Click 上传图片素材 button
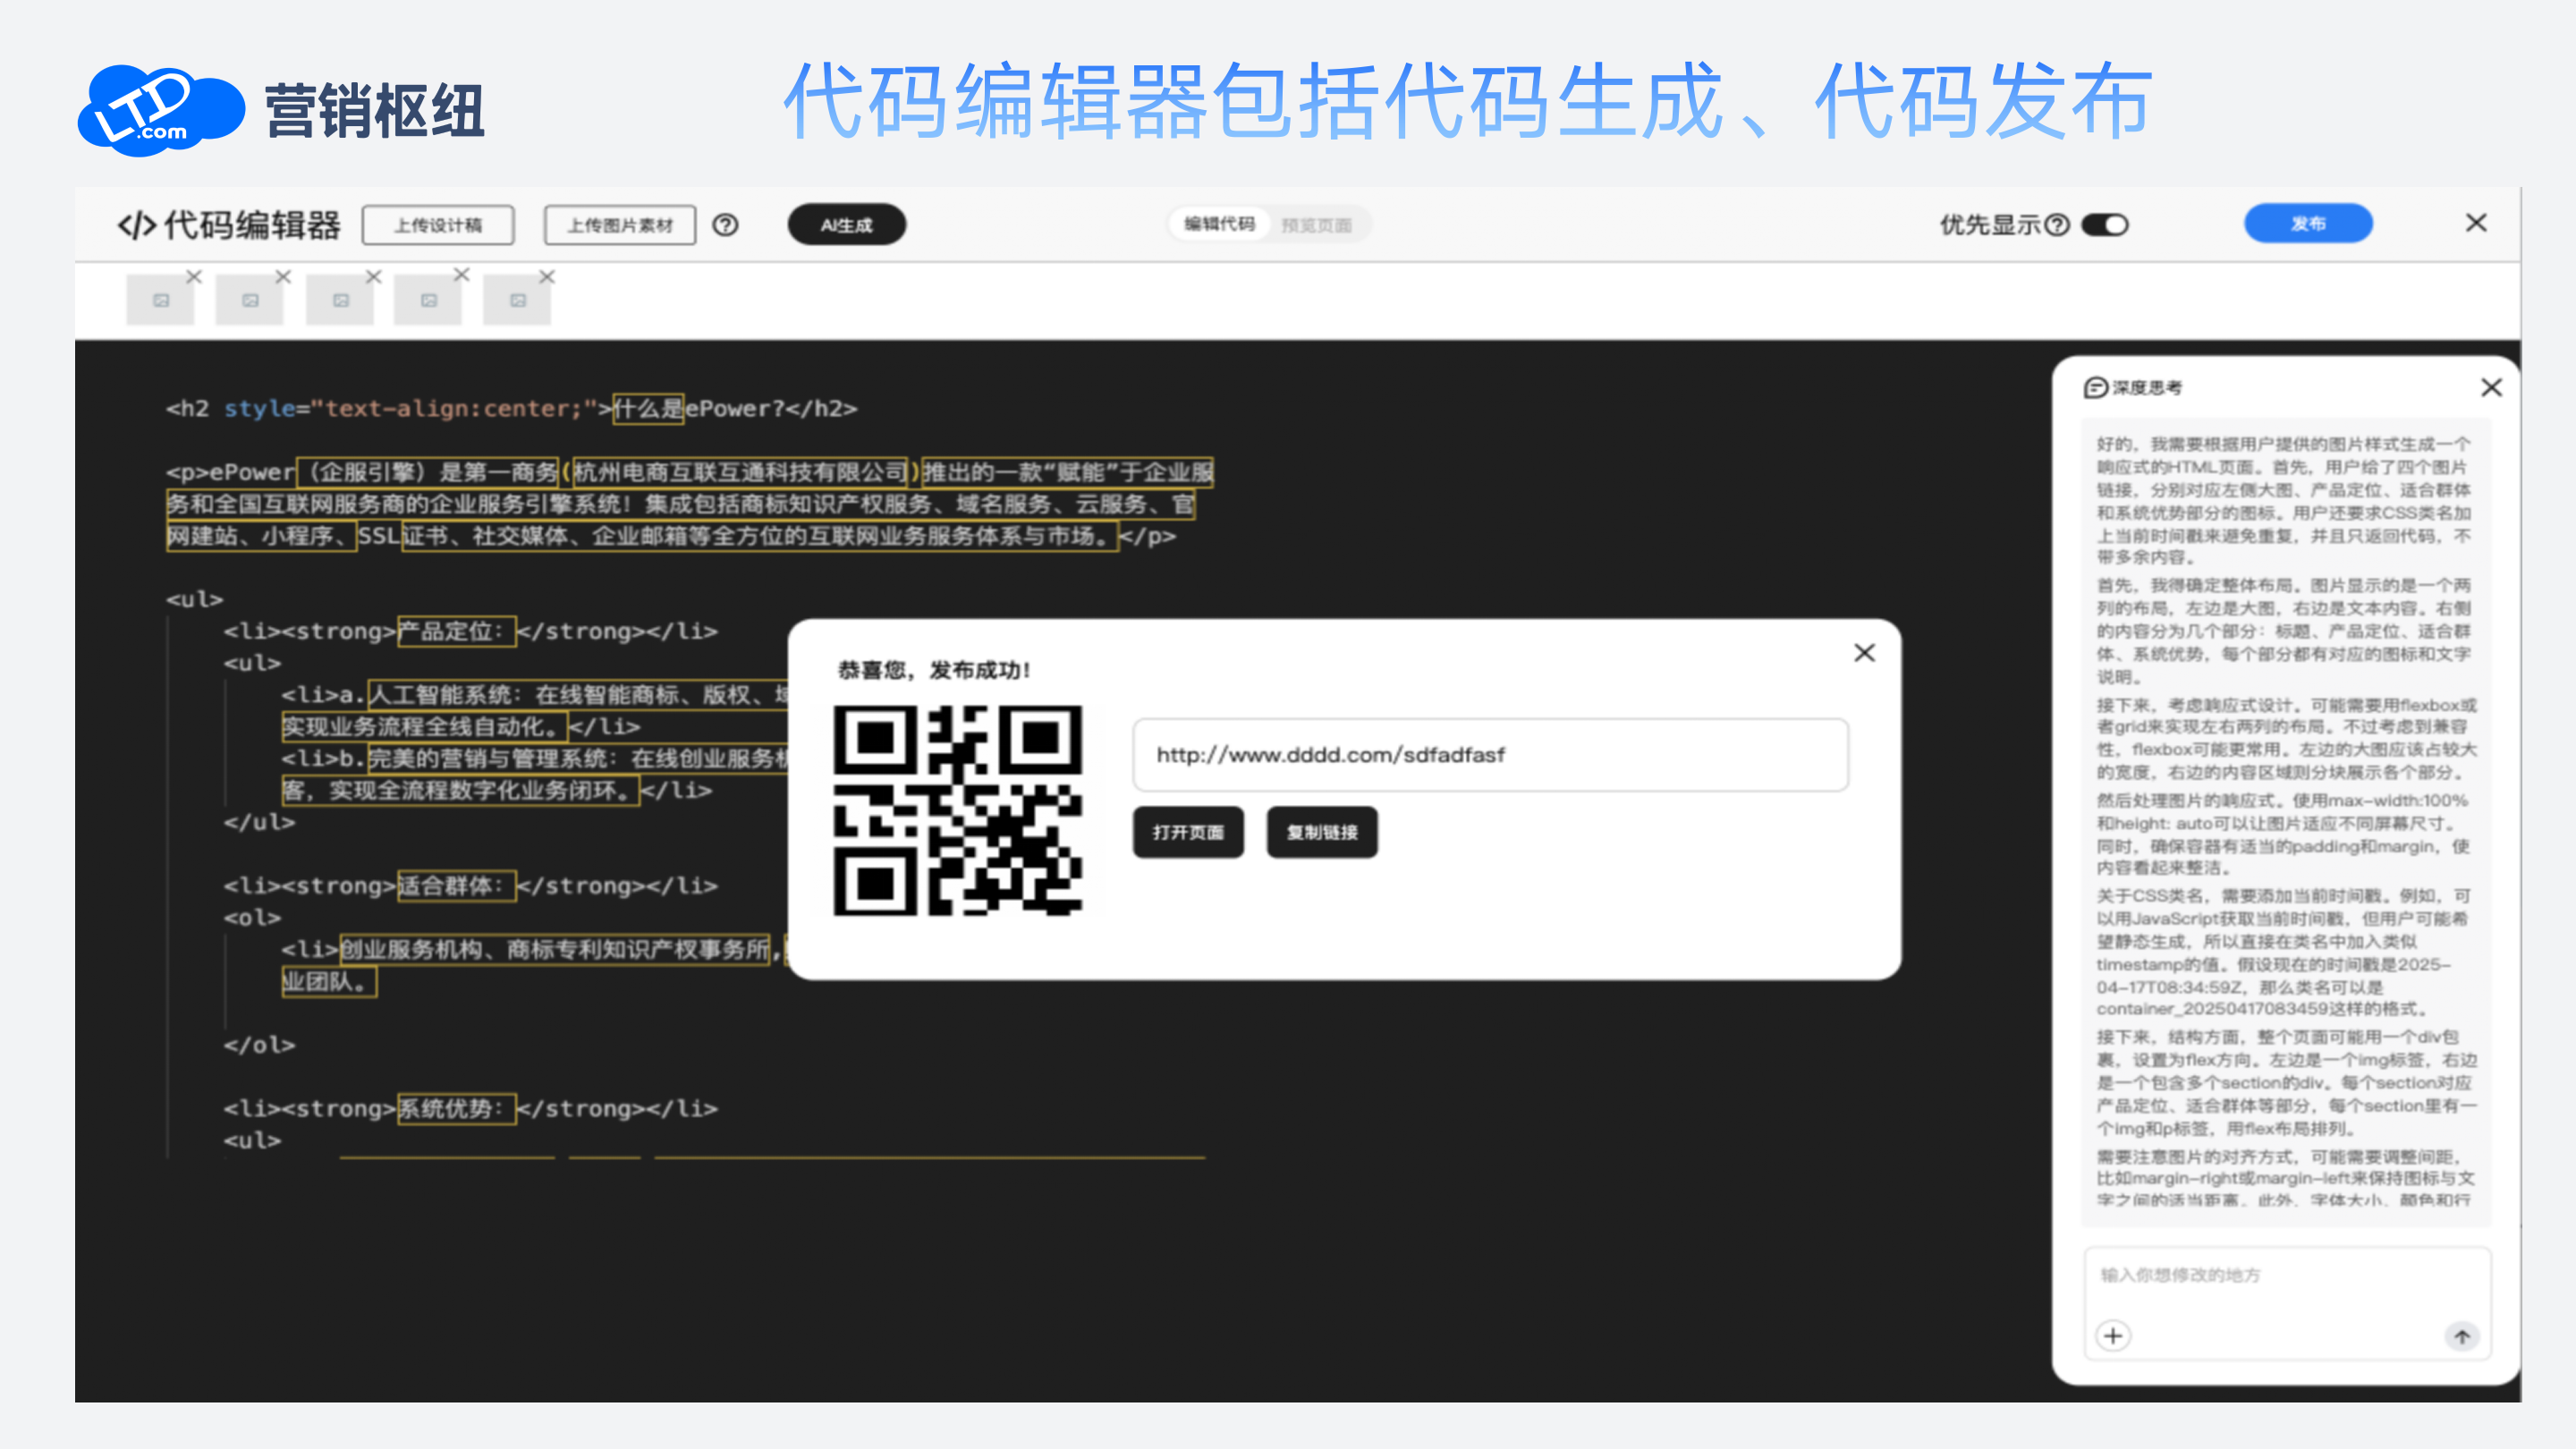Viewport: 2576px width, 1449px height. coord(619,225)
